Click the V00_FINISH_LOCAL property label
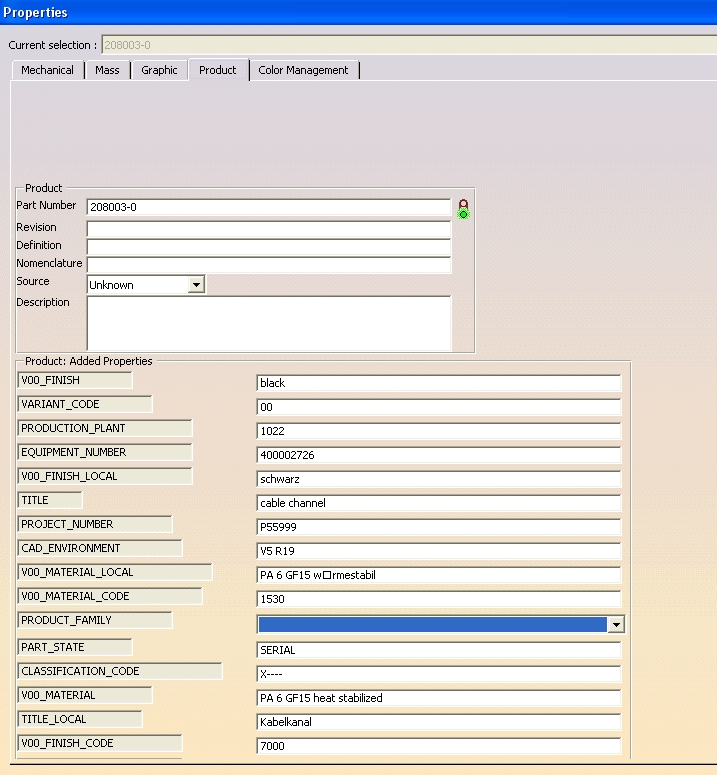Viewport: 717px width, 775px height. click(x=105, y=476)
